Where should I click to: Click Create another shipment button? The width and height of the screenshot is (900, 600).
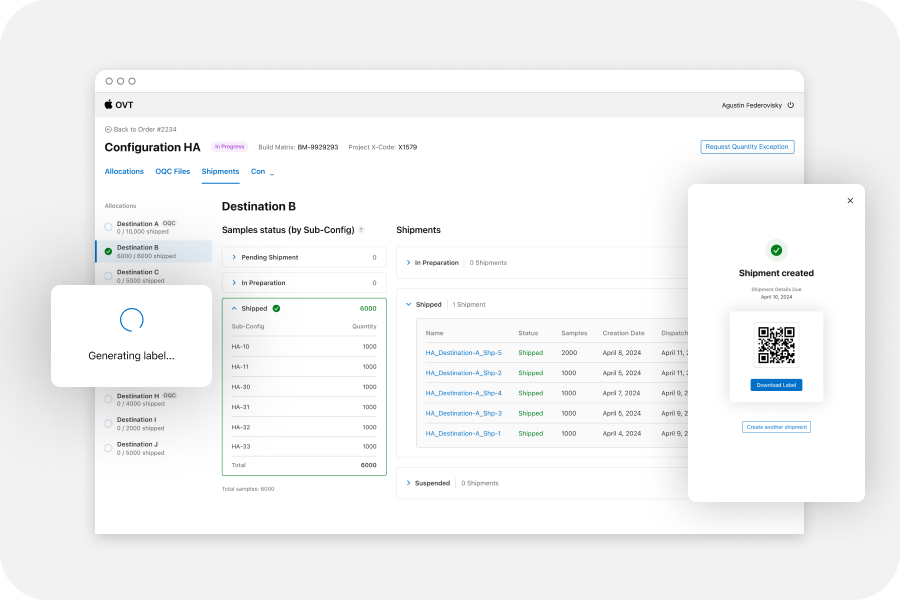pos(776,427)
